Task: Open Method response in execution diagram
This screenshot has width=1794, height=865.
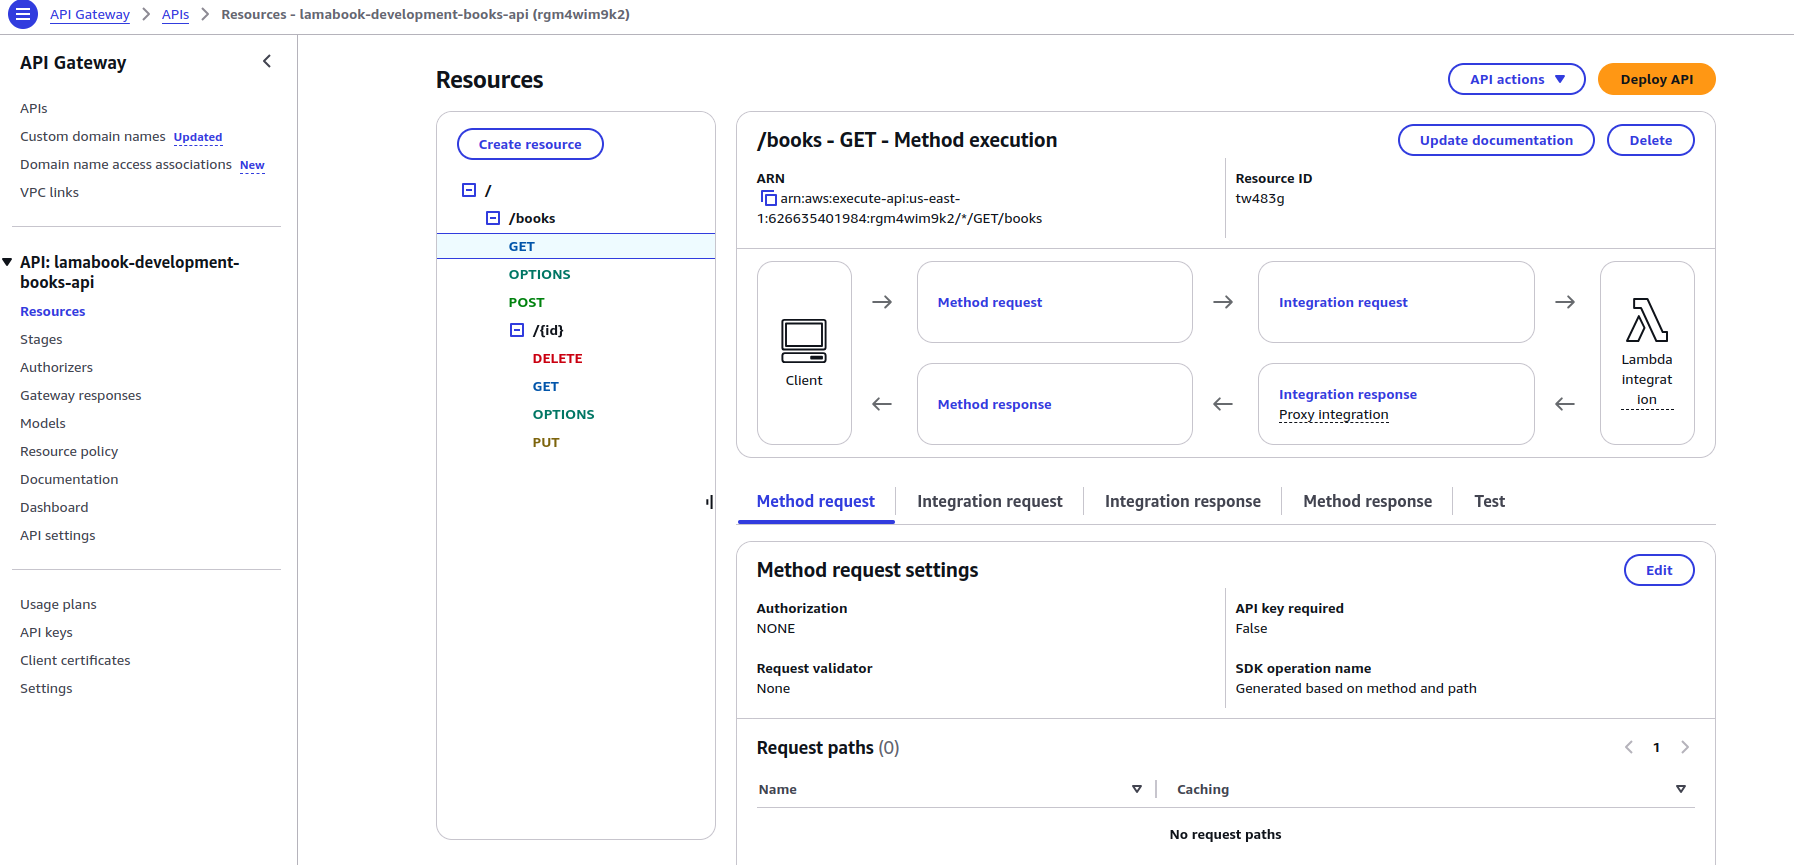Action: pos(994,404)
